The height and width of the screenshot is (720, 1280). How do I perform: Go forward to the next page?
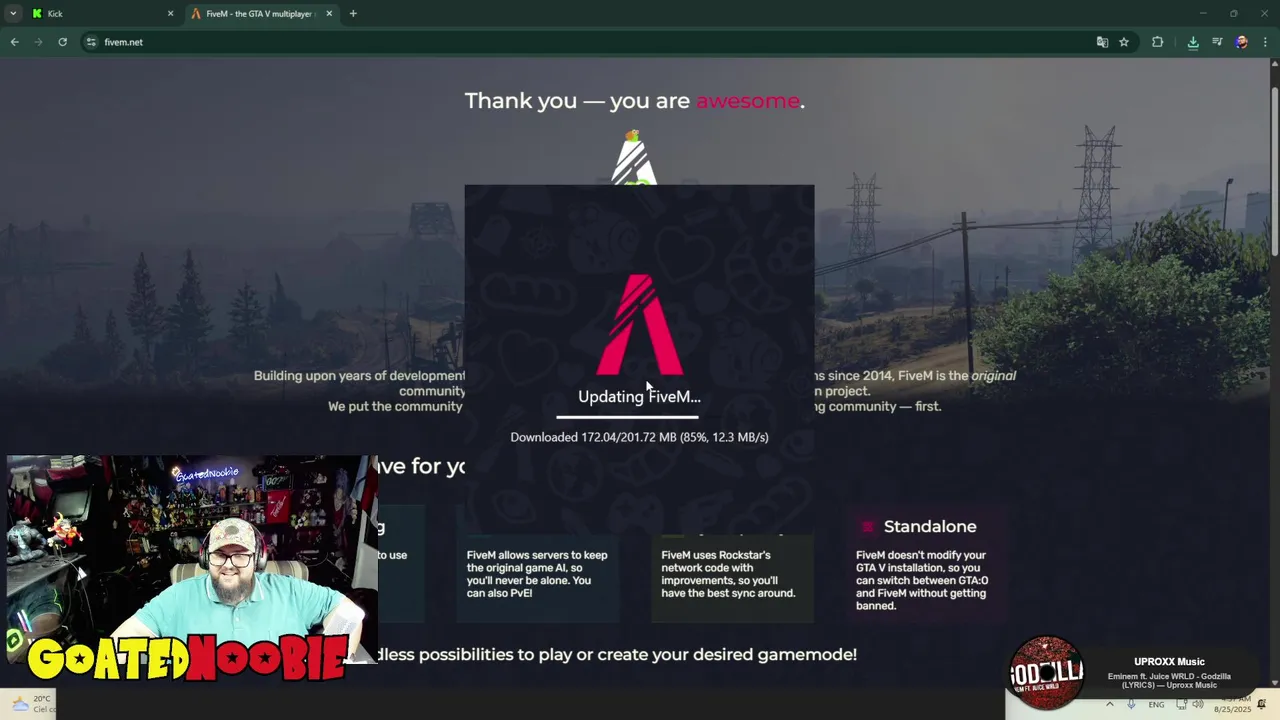pyautogui.click(x=38, y=42)
